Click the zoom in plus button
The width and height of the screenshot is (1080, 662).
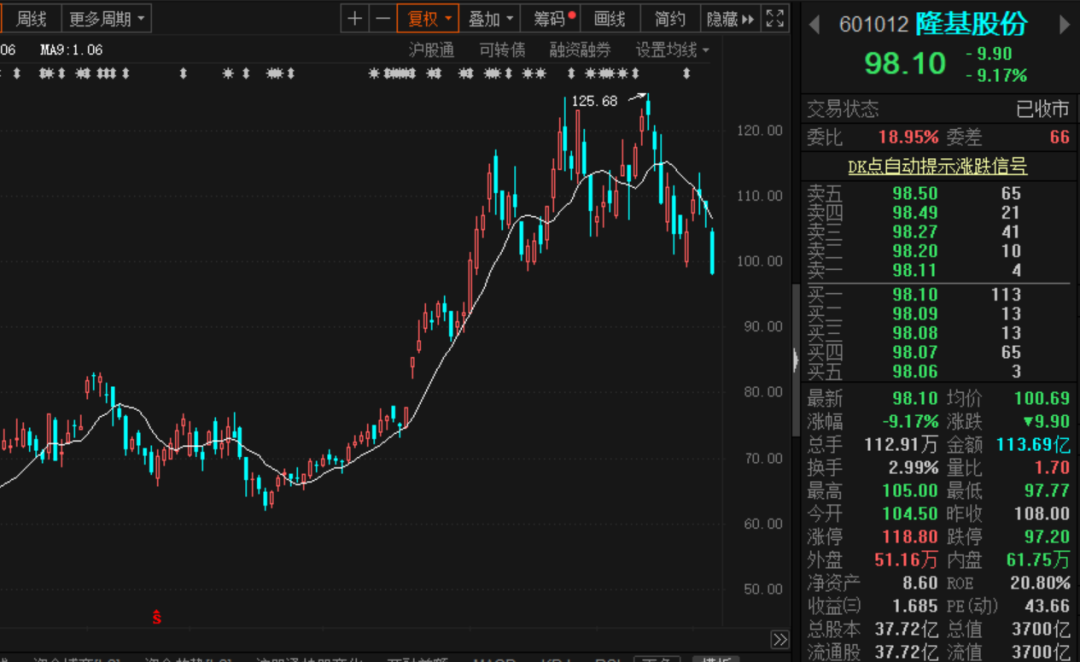tap(355, 18)
